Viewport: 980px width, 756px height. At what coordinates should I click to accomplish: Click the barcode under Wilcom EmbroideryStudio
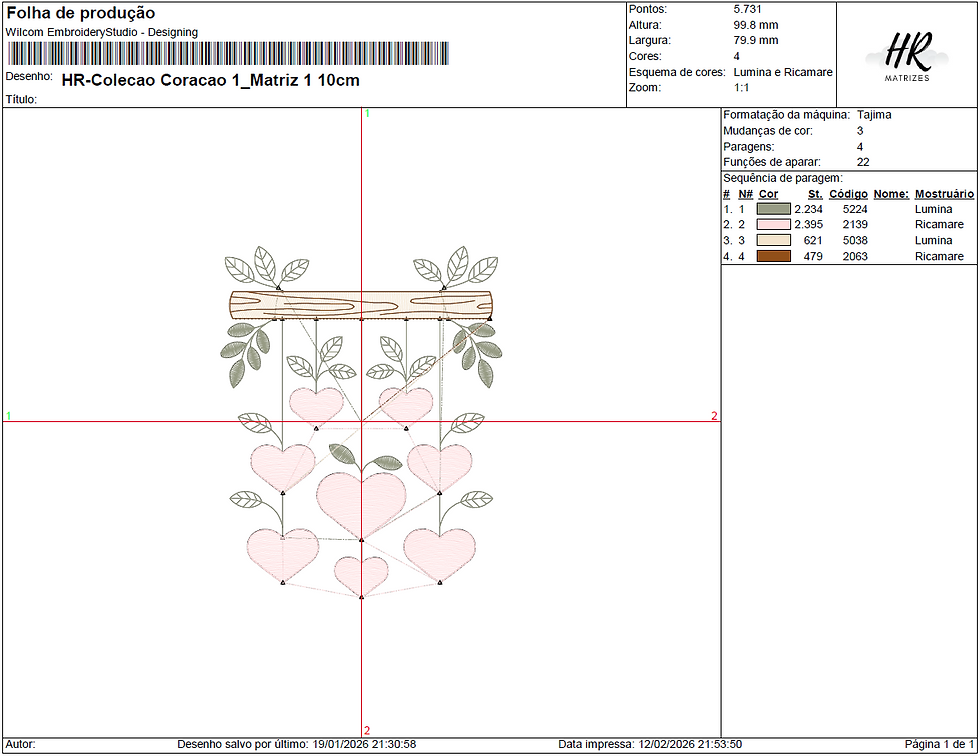click(228, 54)
